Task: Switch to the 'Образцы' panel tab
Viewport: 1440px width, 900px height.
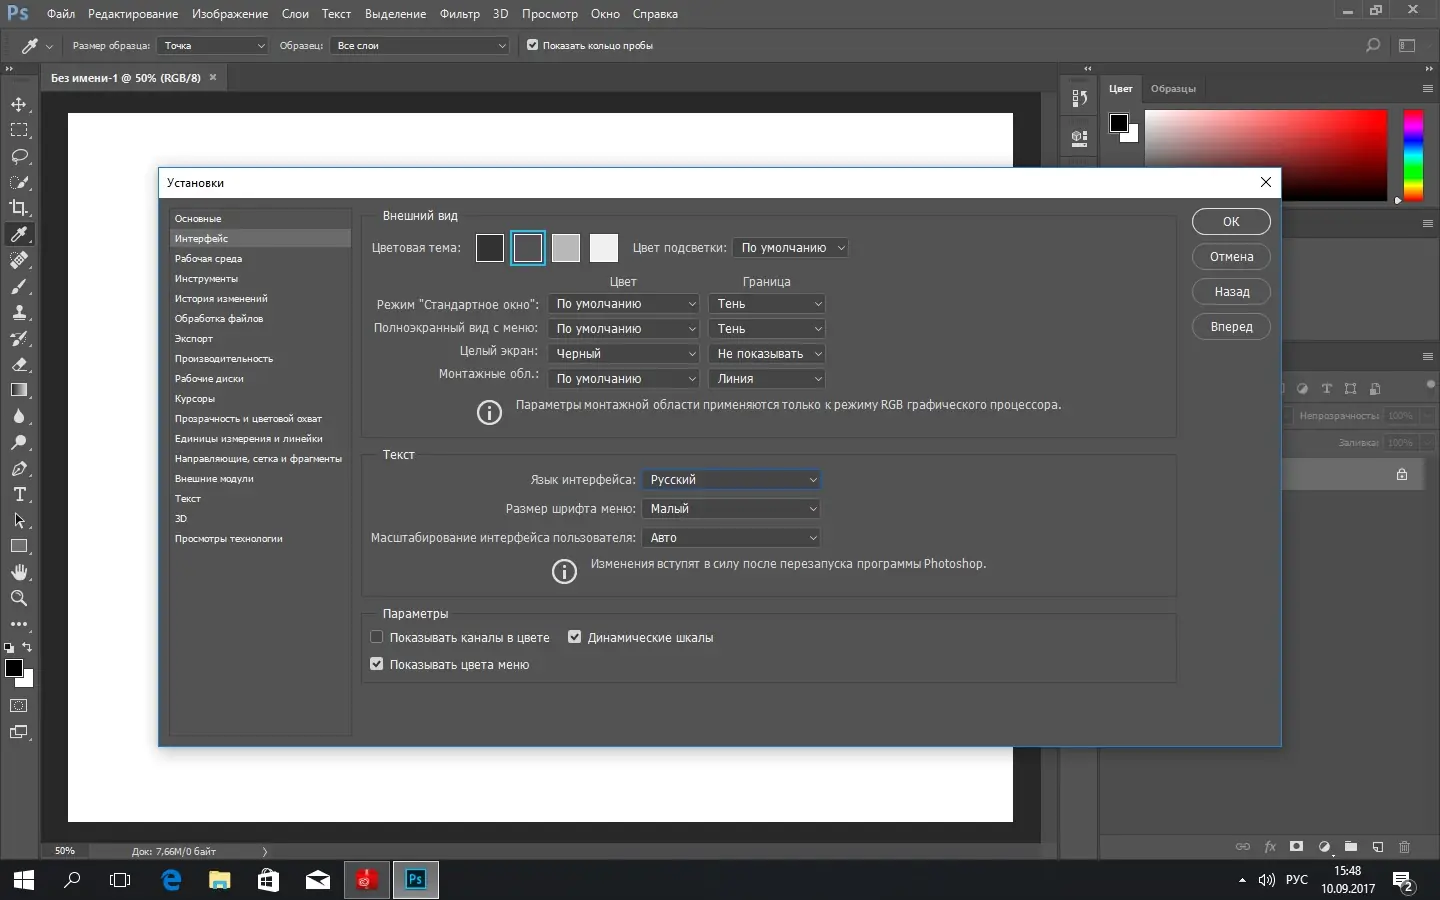Action: point(1173,89)
